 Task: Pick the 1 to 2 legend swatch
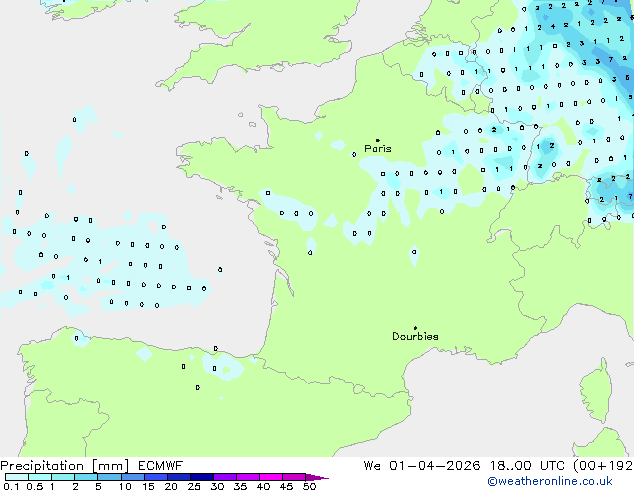point(63,477)
